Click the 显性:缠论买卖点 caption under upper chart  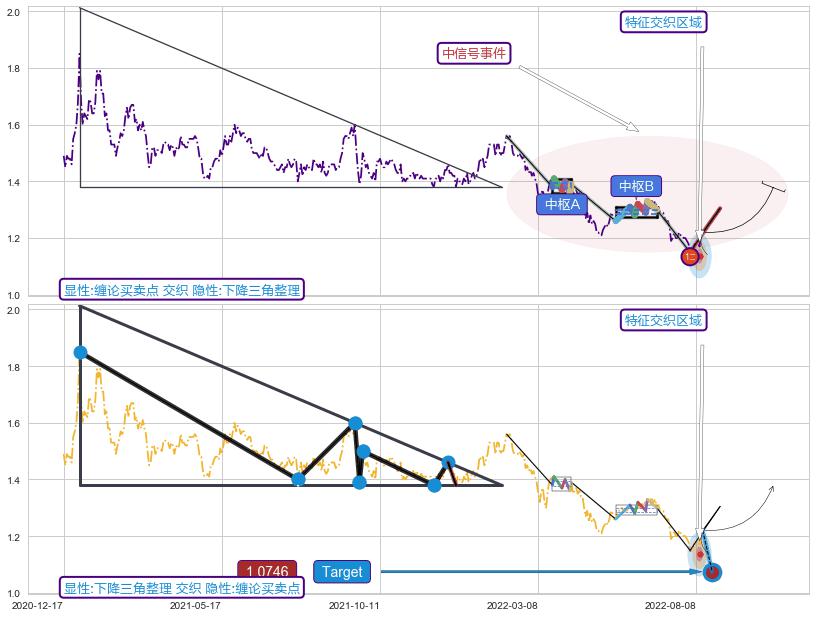click(x=182, y=290)
